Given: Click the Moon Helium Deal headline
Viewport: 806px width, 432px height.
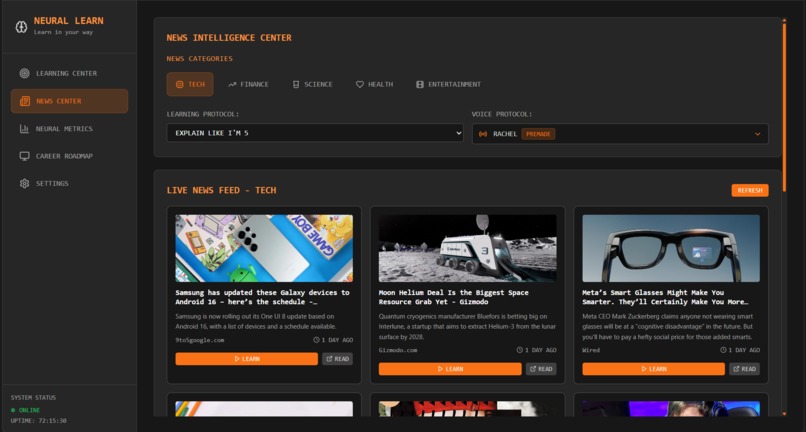Looking at the screenshot, I should tap(453, 297).
